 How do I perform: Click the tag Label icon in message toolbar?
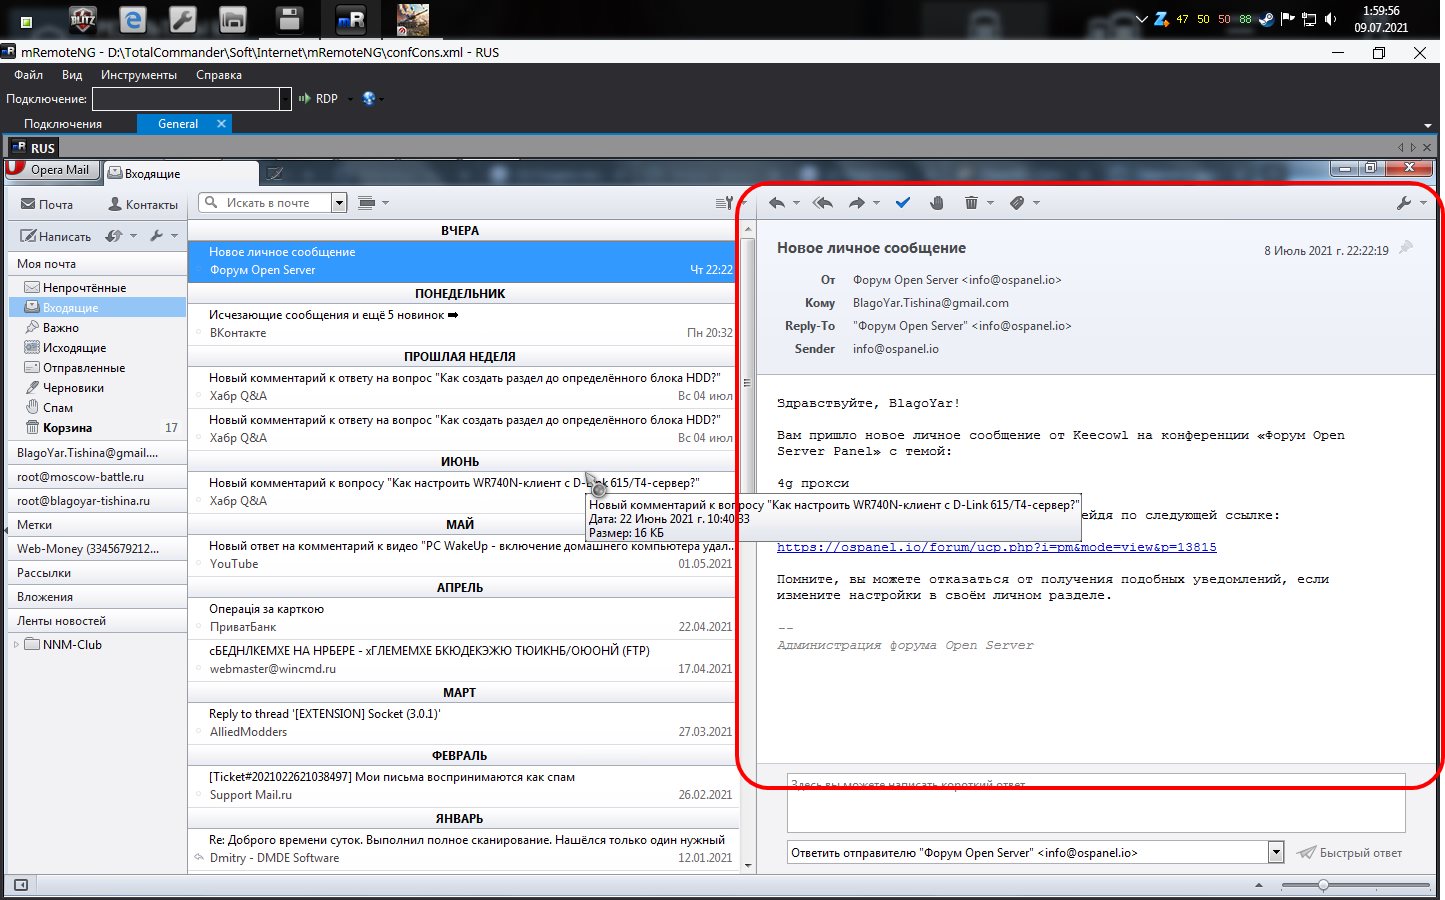[x=1017, y=203]
